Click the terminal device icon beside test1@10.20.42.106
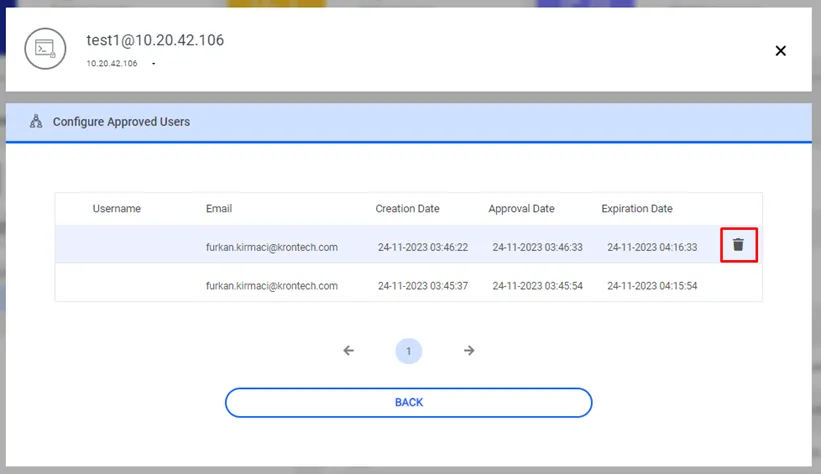821x474 pixels. 45,49
